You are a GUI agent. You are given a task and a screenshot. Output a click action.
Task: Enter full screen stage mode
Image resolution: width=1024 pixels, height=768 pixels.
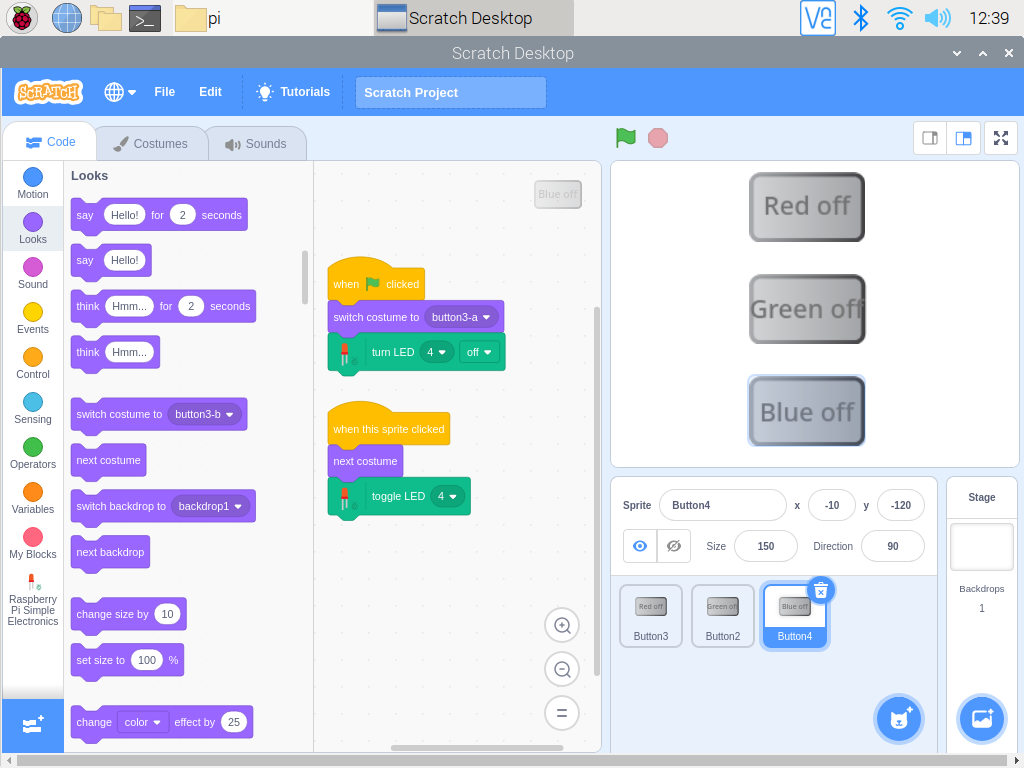(1001, 138)
